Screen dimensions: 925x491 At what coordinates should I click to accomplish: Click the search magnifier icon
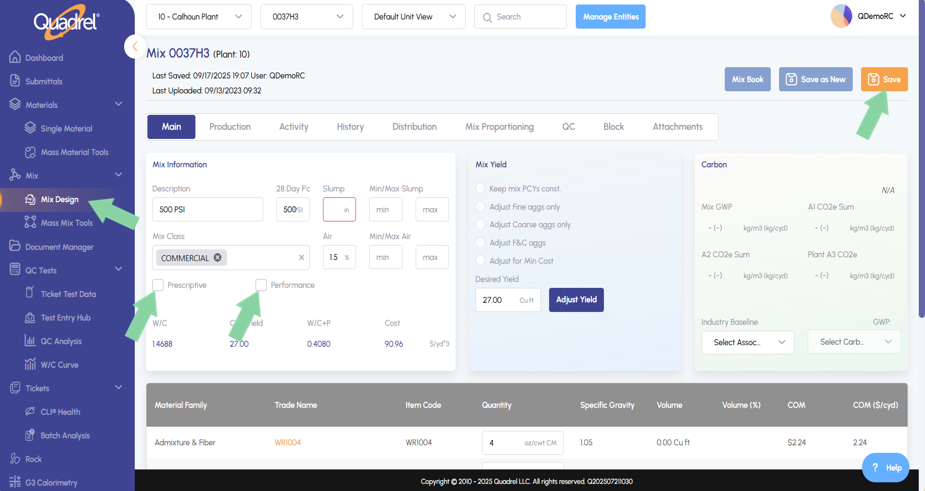click(487, 17)
